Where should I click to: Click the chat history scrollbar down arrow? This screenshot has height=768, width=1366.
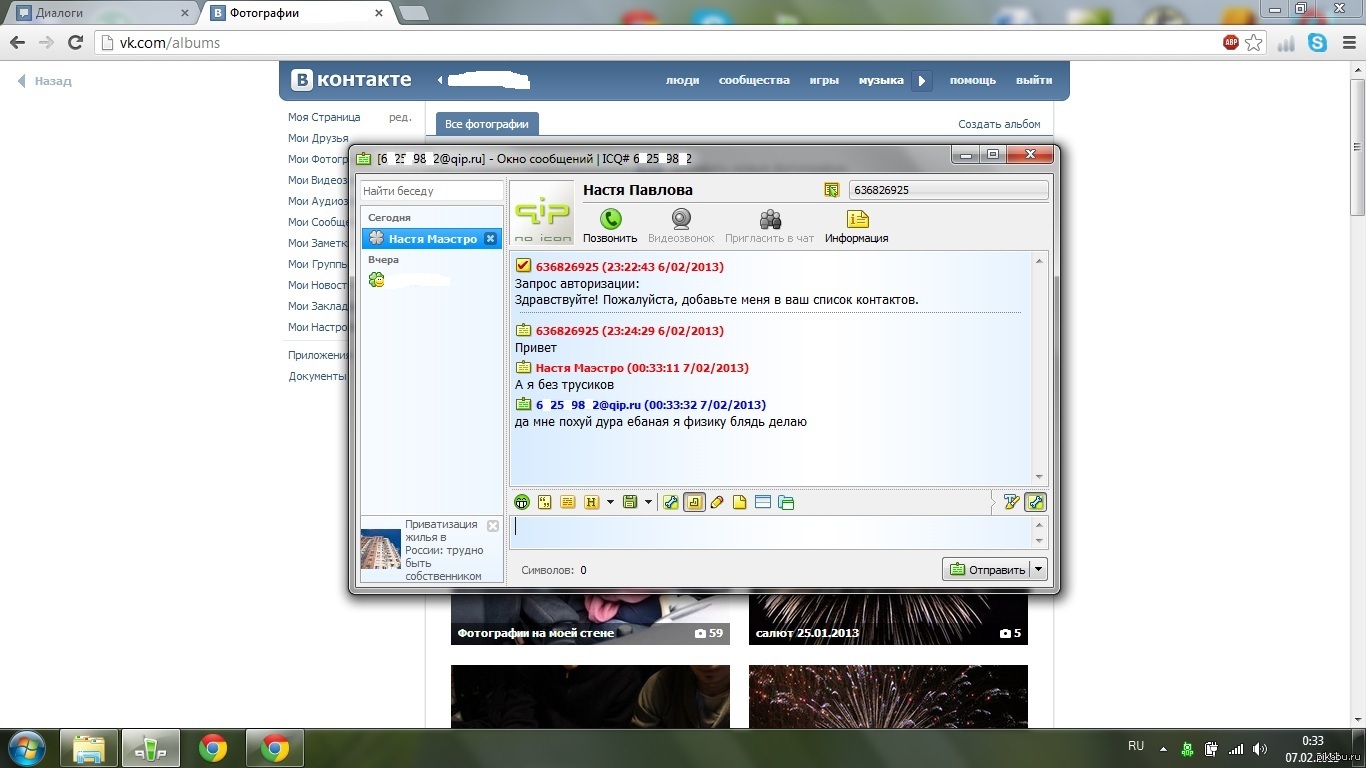click(1039, 477)
